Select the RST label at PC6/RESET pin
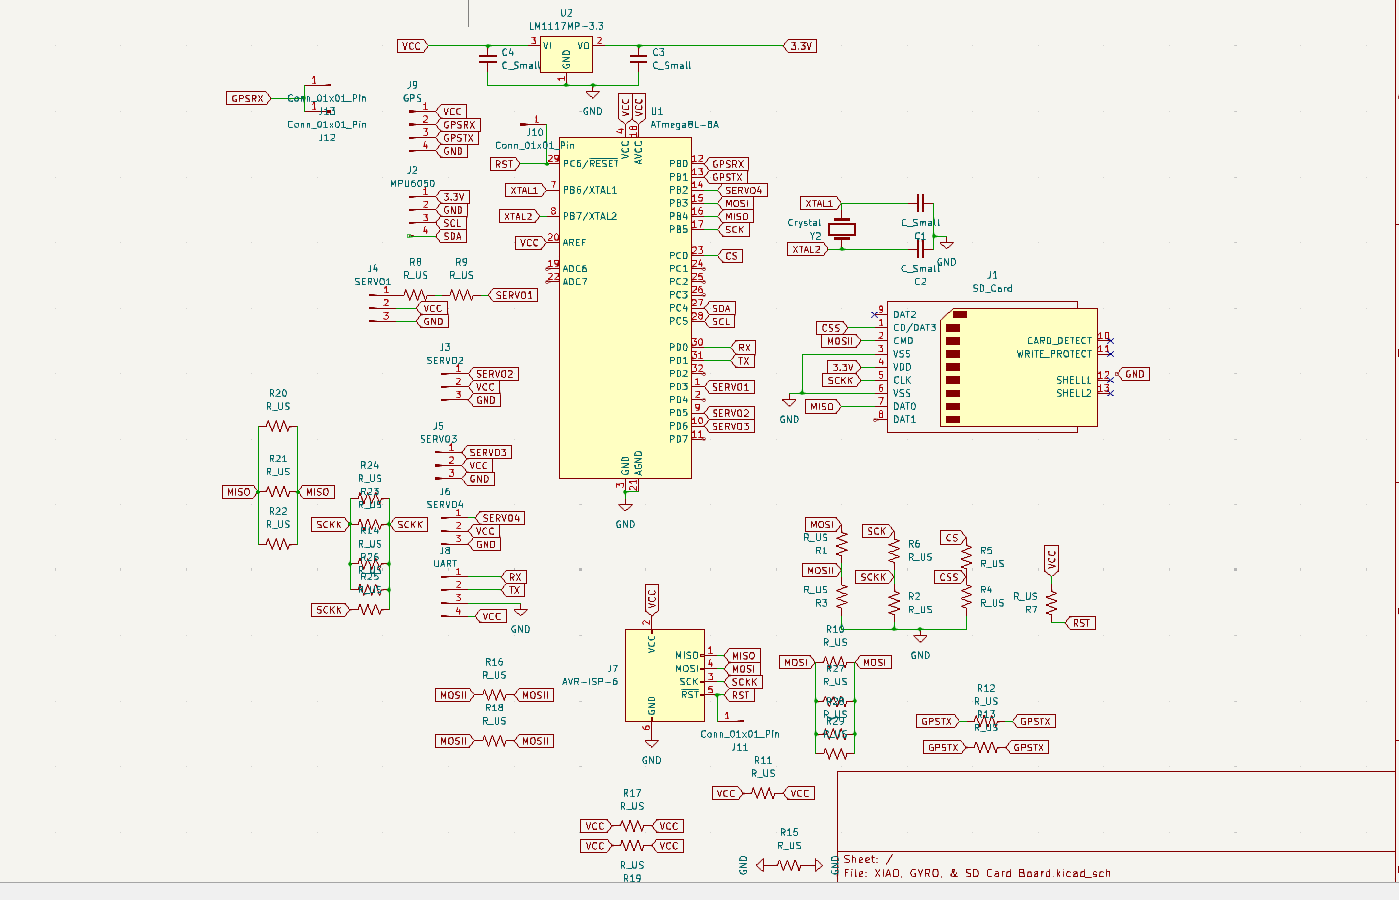This screenshot has height=900, width=1399. [504, 164]
